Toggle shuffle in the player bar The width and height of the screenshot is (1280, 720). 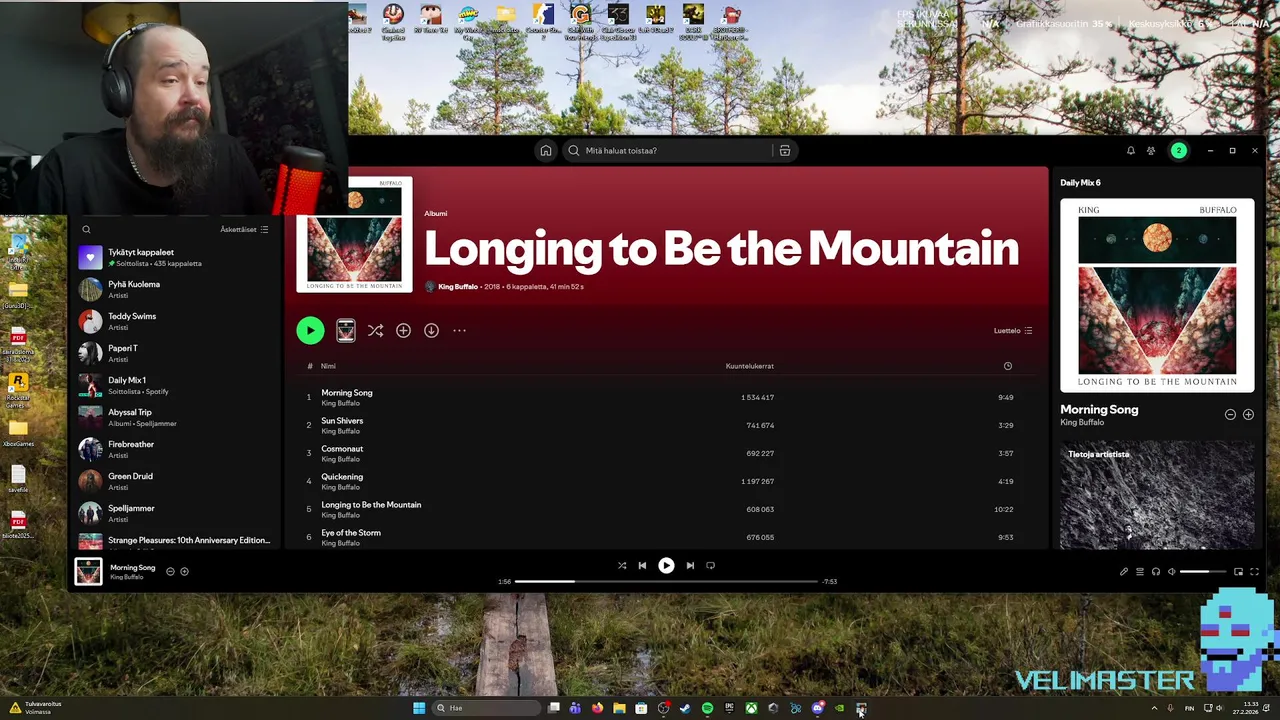[622, 566]
